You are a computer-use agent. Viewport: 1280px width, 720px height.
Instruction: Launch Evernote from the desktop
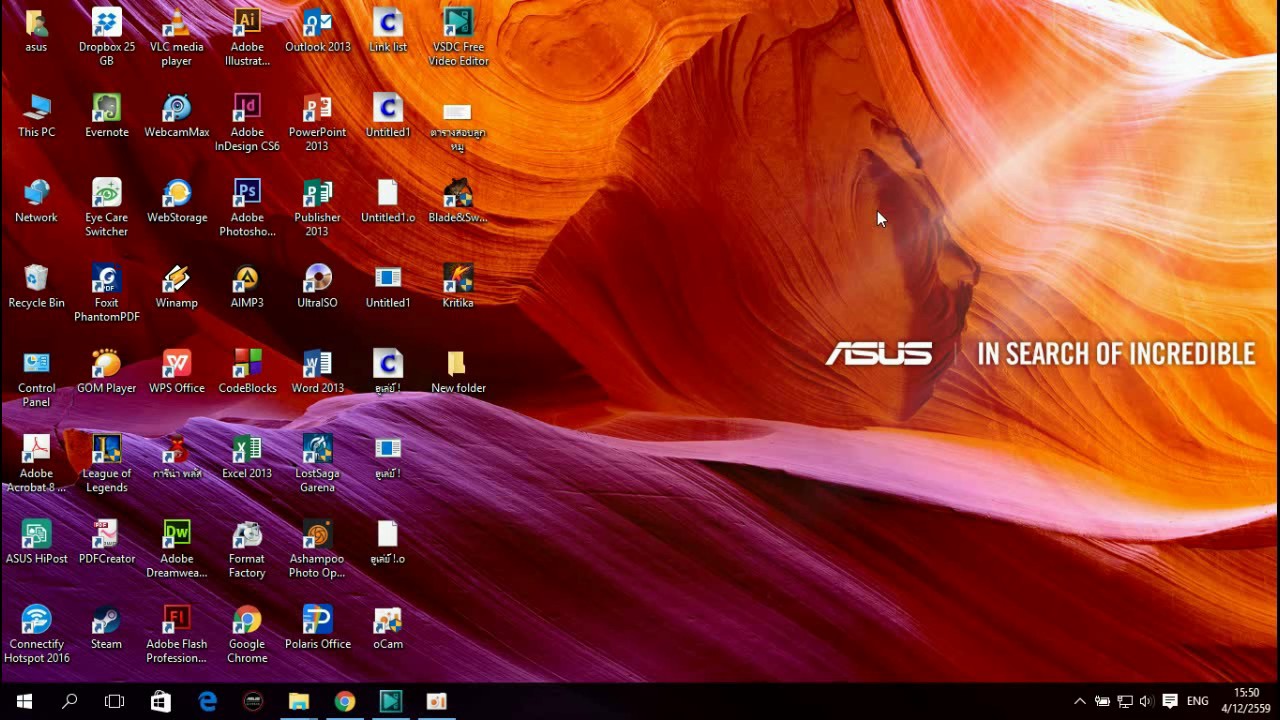107,115
